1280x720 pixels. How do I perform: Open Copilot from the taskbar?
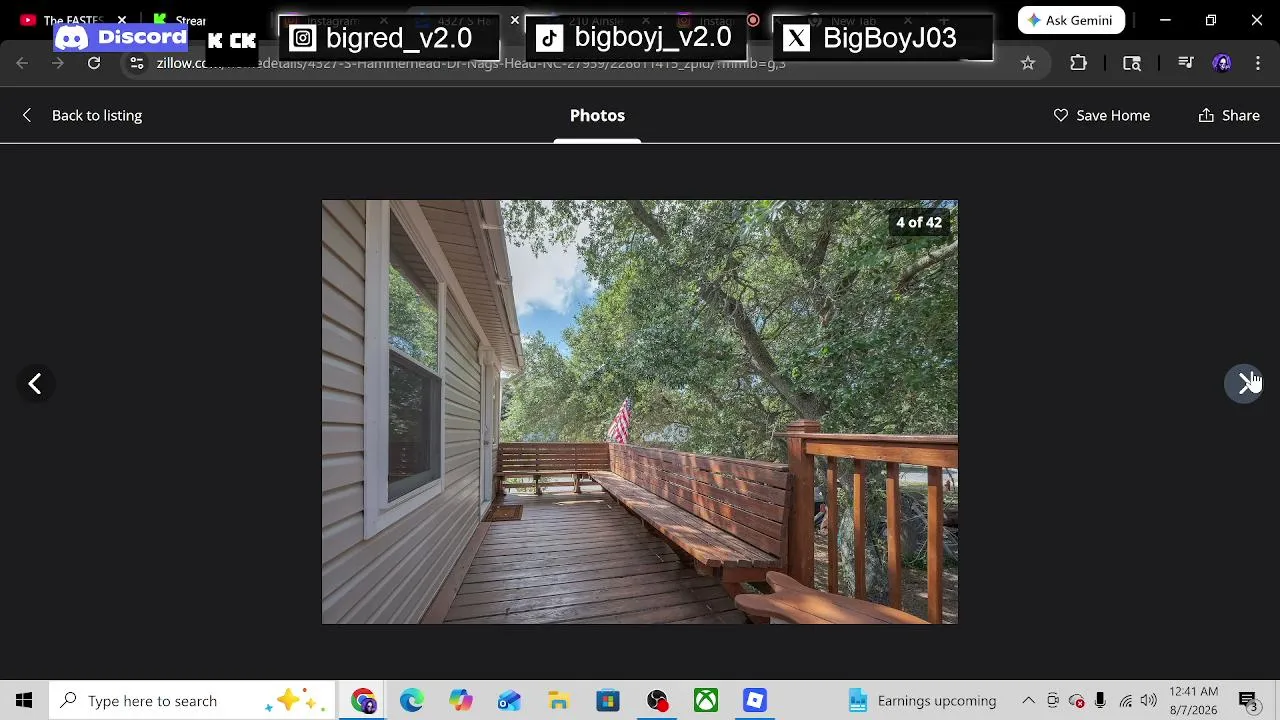(x=461, y=701)
